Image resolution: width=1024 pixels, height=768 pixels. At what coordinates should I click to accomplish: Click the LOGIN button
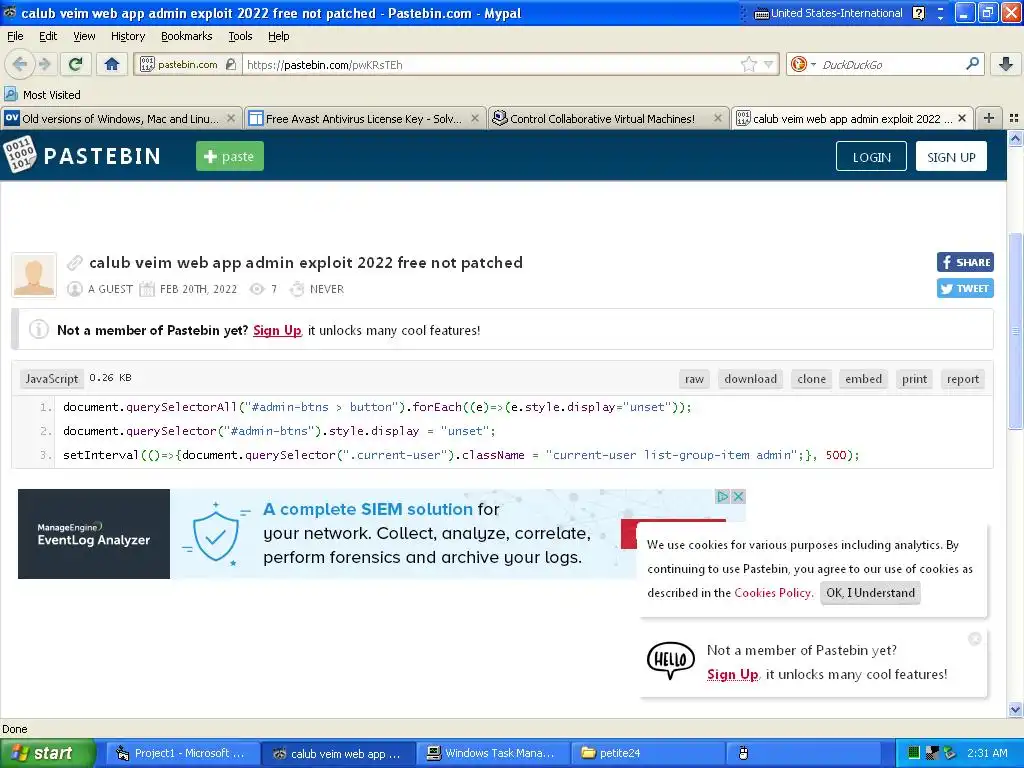(871, 157)
